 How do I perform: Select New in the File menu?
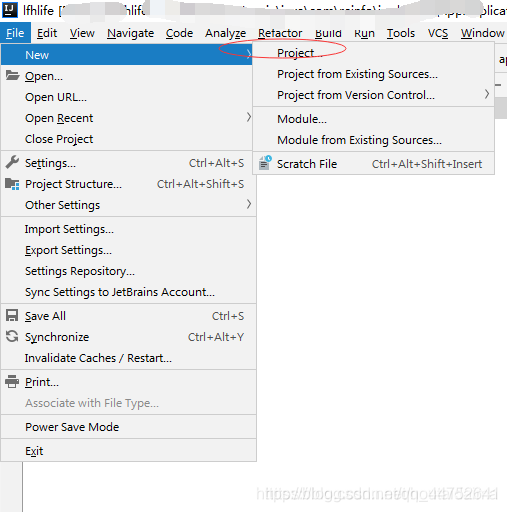[127, 55]
